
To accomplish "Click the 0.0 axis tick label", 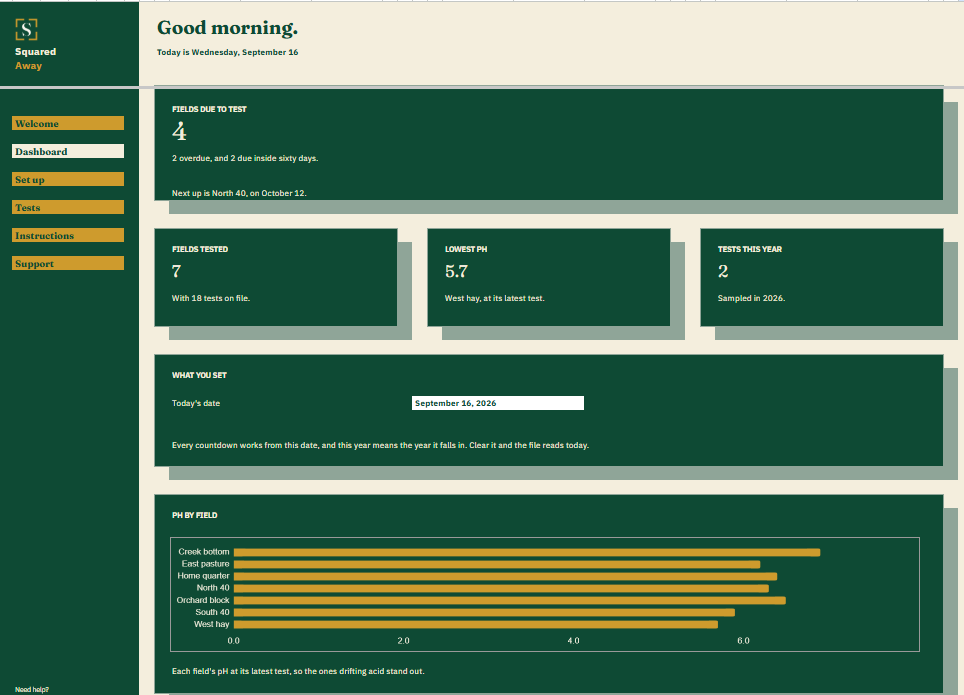I will (x=234, y=641).
